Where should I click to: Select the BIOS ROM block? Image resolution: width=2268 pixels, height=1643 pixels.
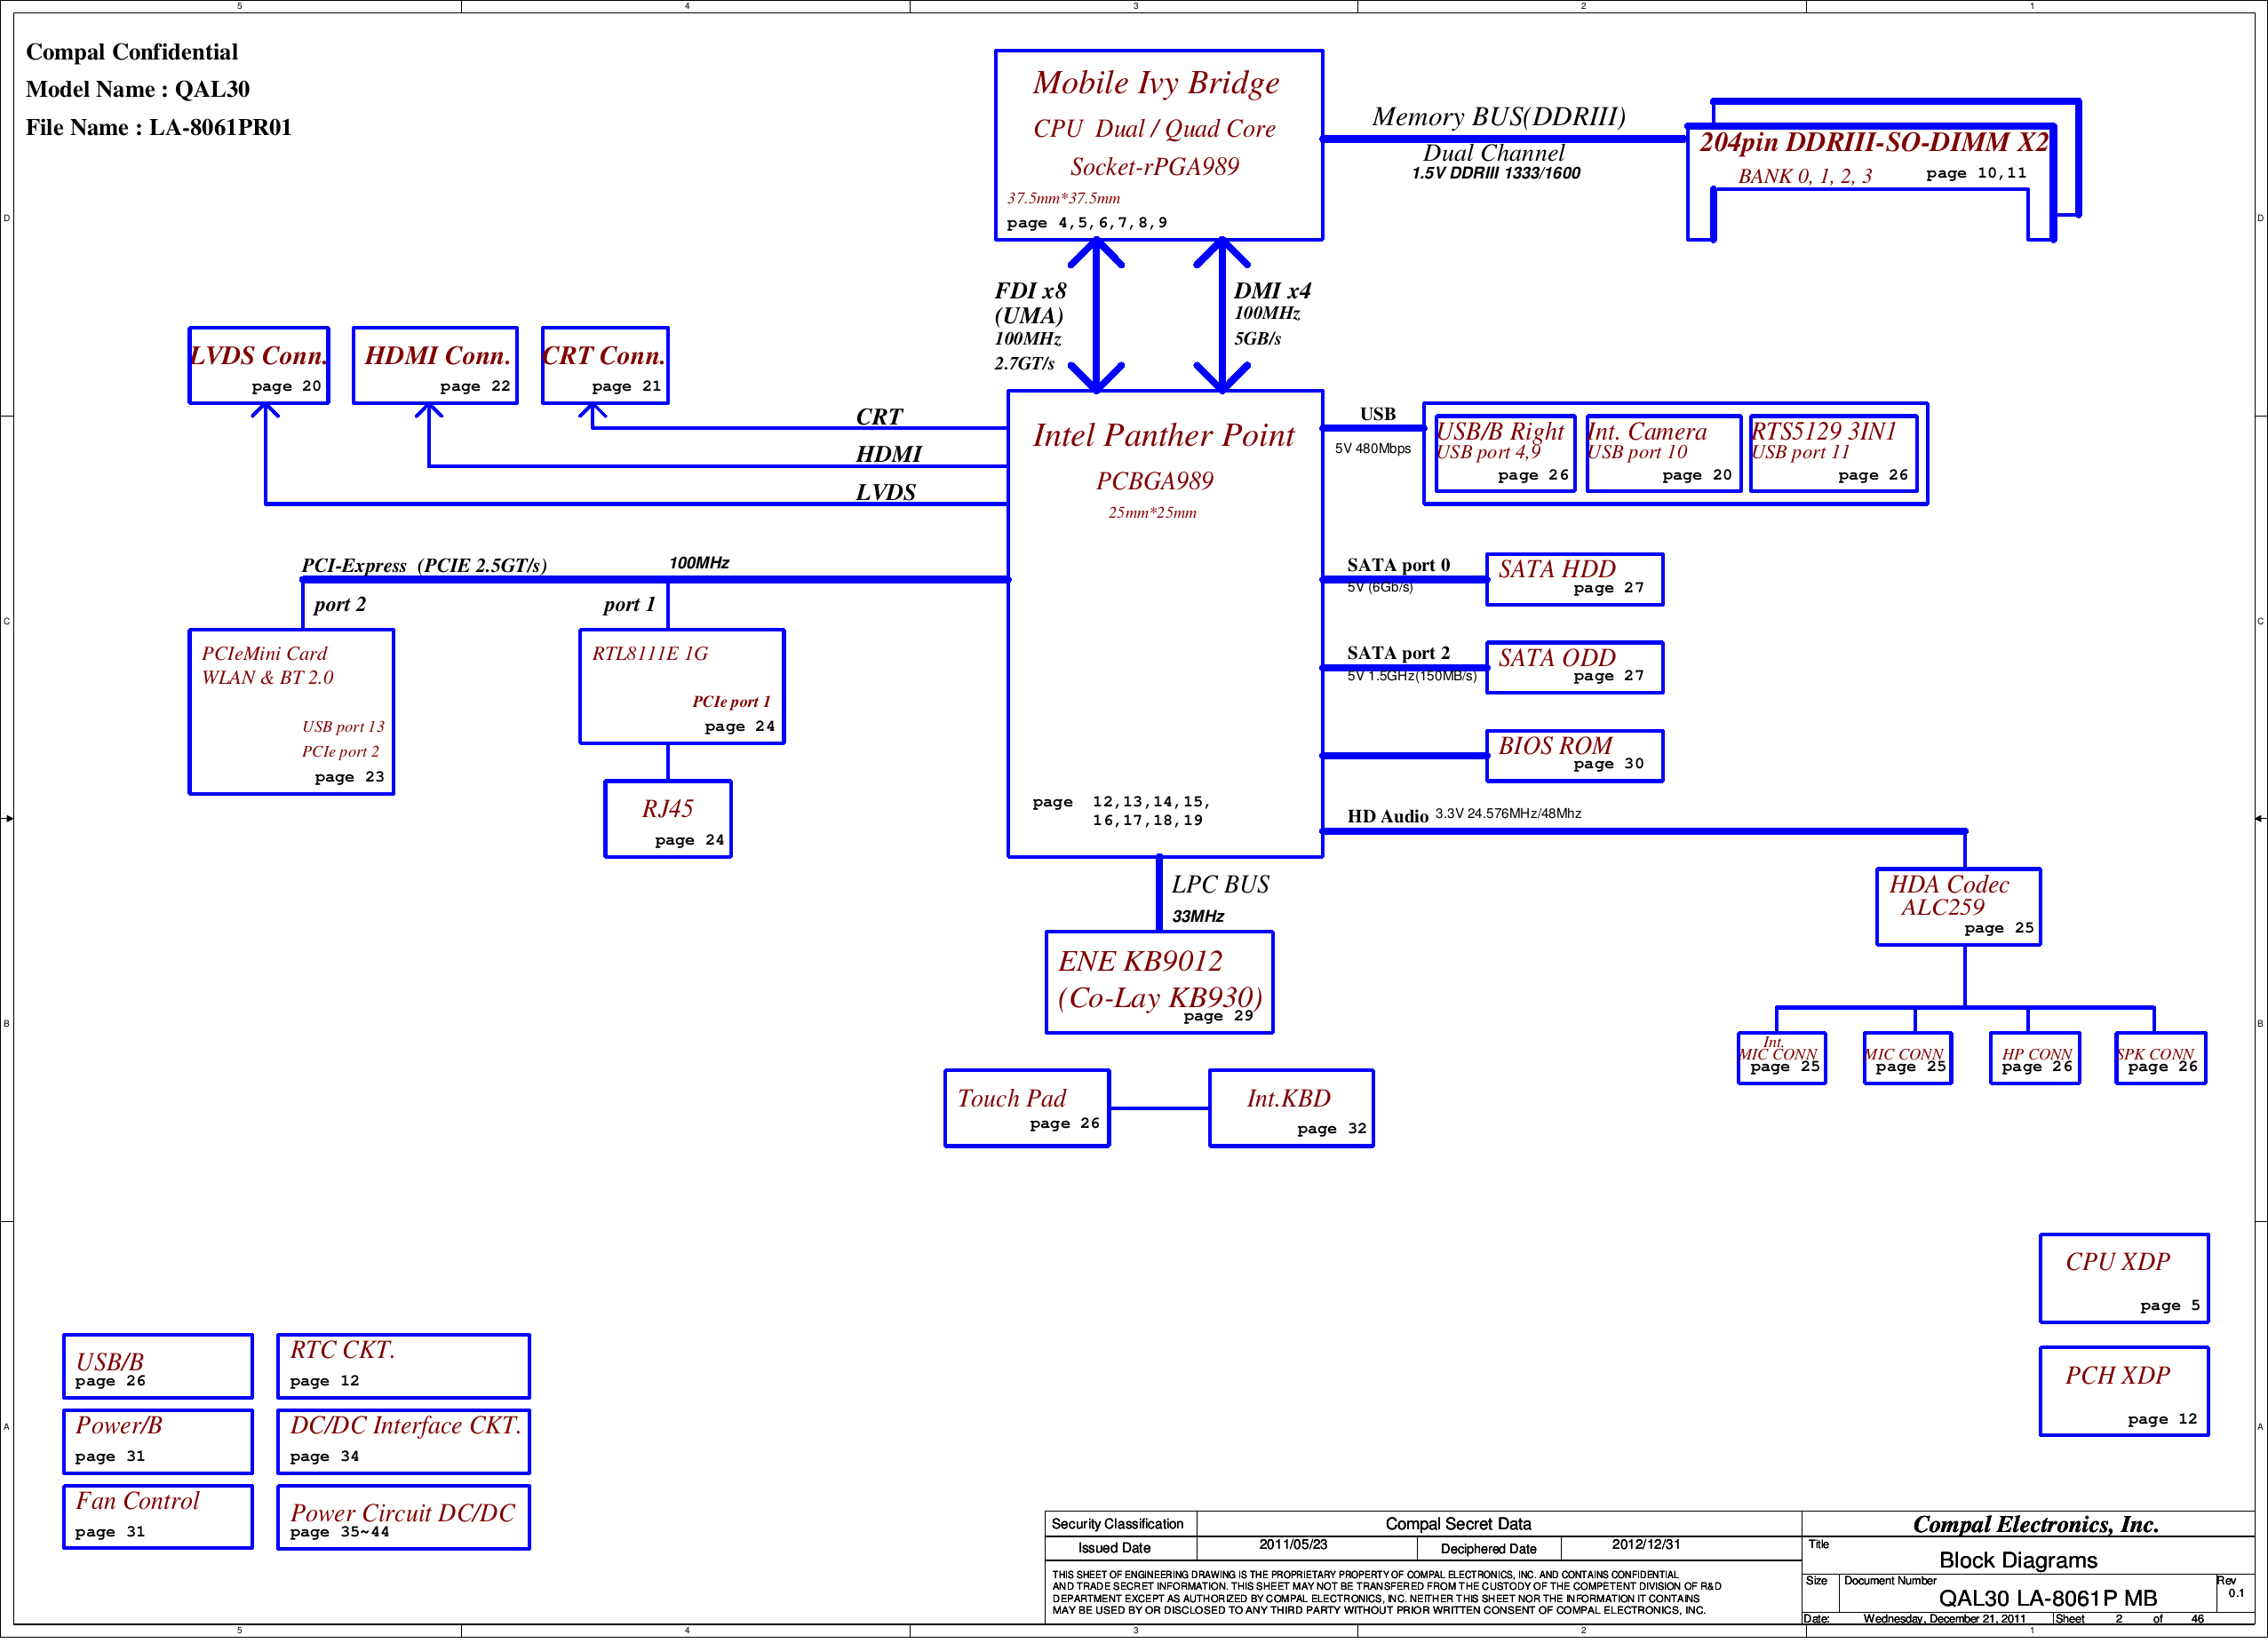1574,755
